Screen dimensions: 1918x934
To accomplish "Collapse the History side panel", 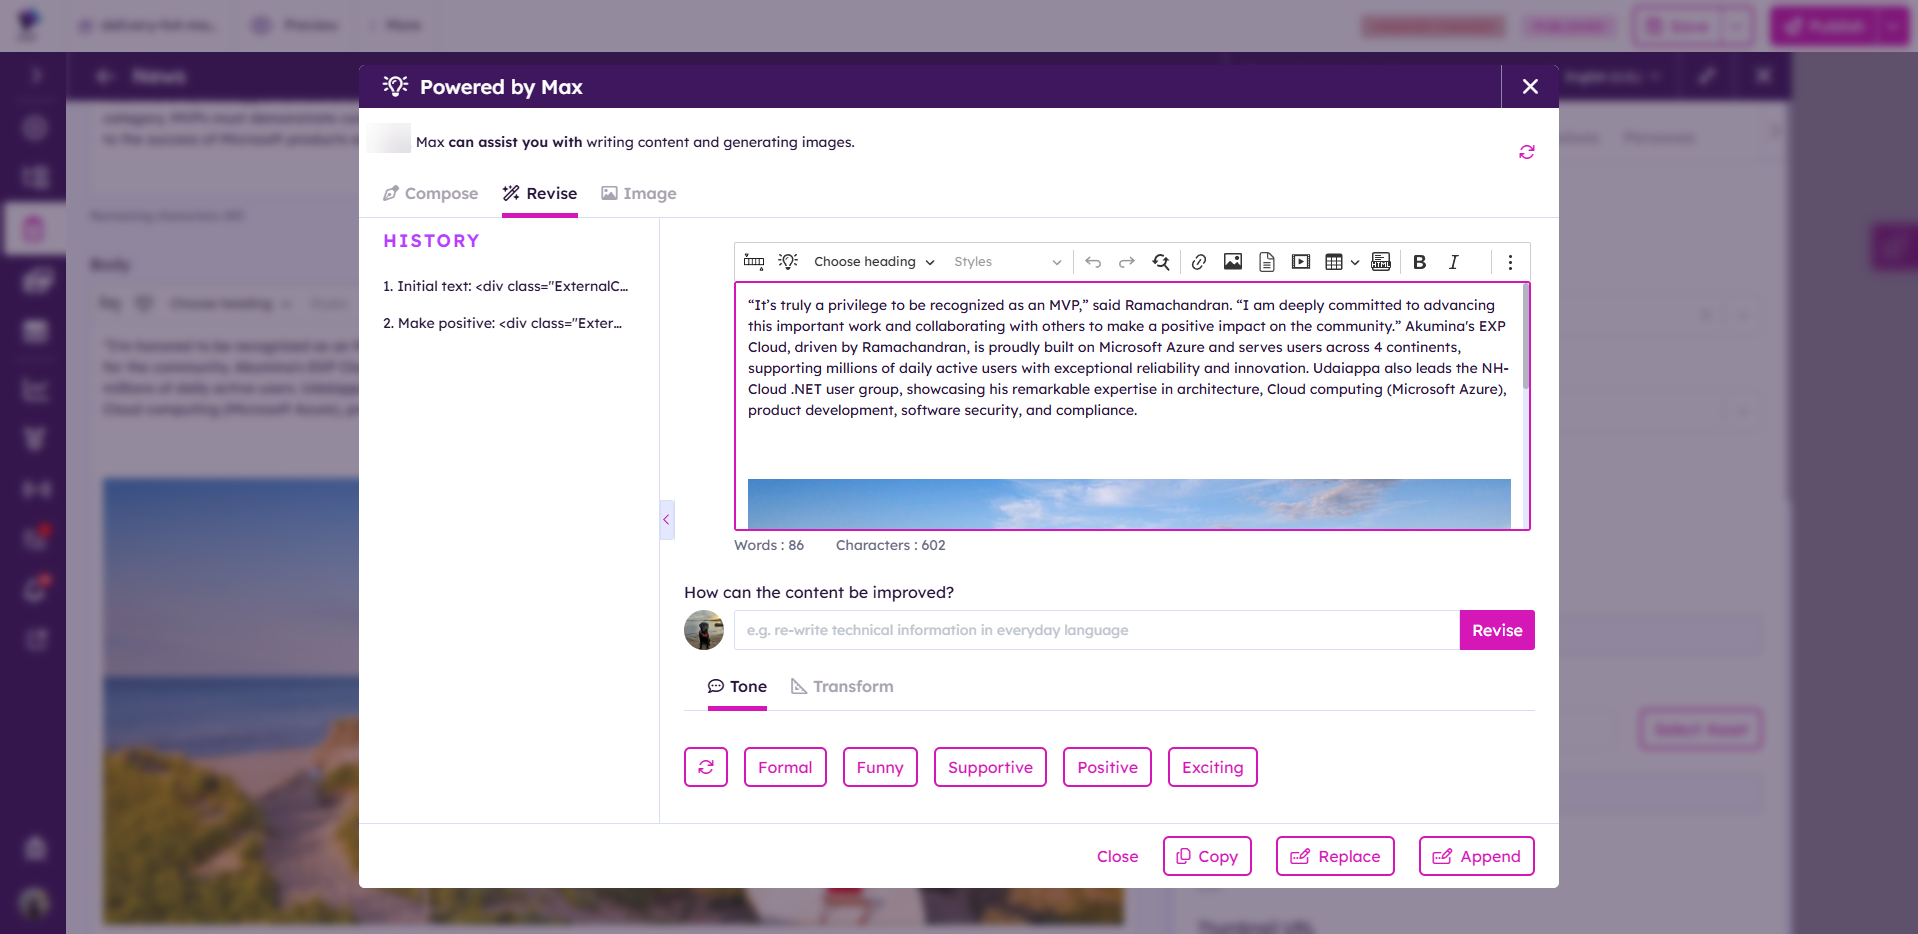I will point(666,520).
